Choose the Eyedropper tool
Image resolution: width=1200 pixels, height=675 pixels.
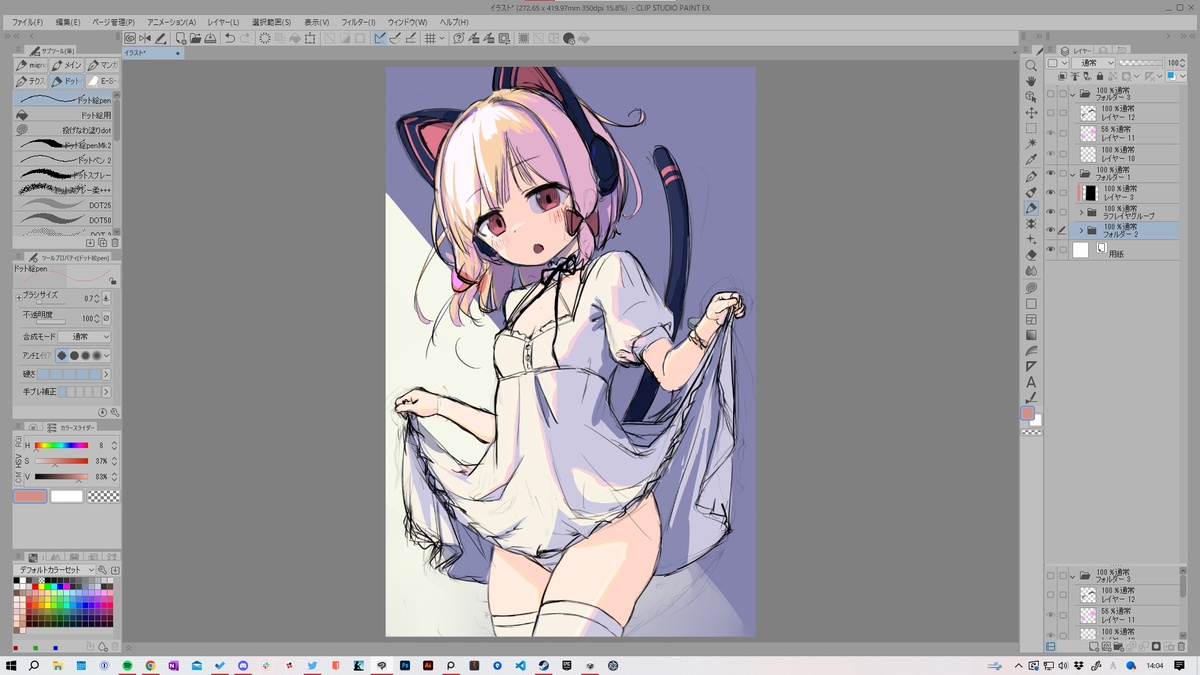[1031, 160]
